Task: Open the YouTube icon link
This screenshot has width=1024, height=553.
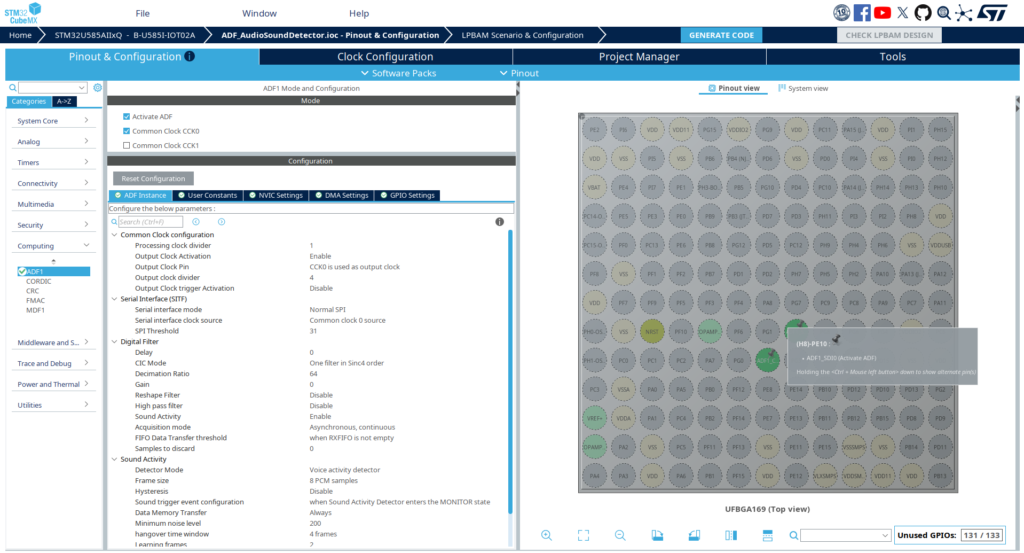Action: tap(882, 13)
